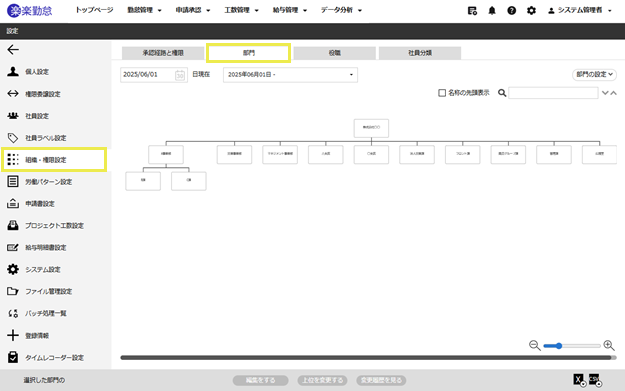The image size is (625, 391).
Task: Export the chart with Excel icon
Action: tap(580, 380)
